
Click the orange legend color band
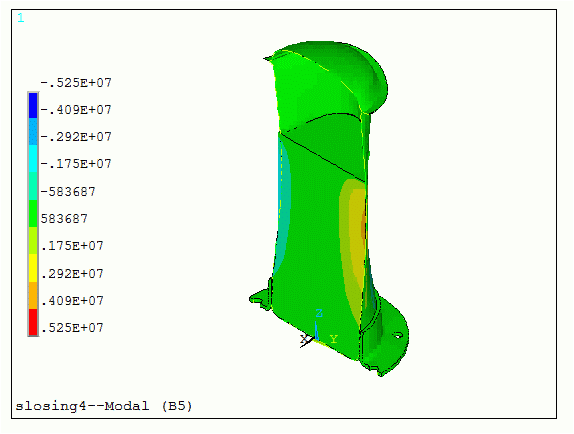(33, 296)
